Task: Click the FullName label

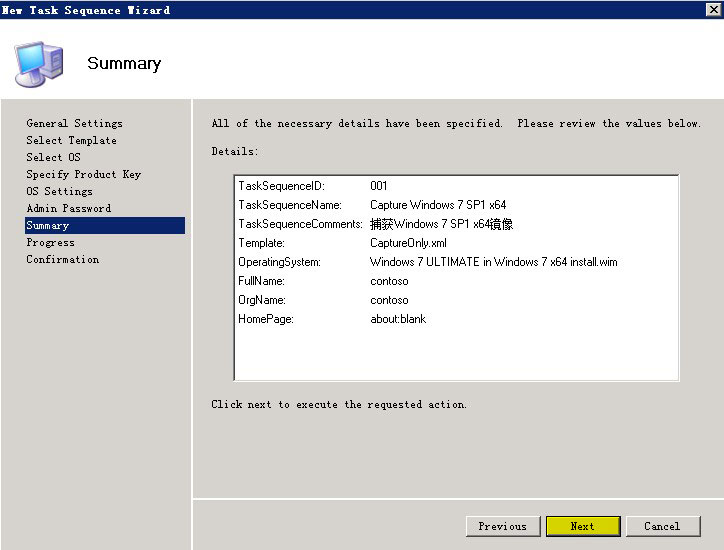Action: [261, 281]
